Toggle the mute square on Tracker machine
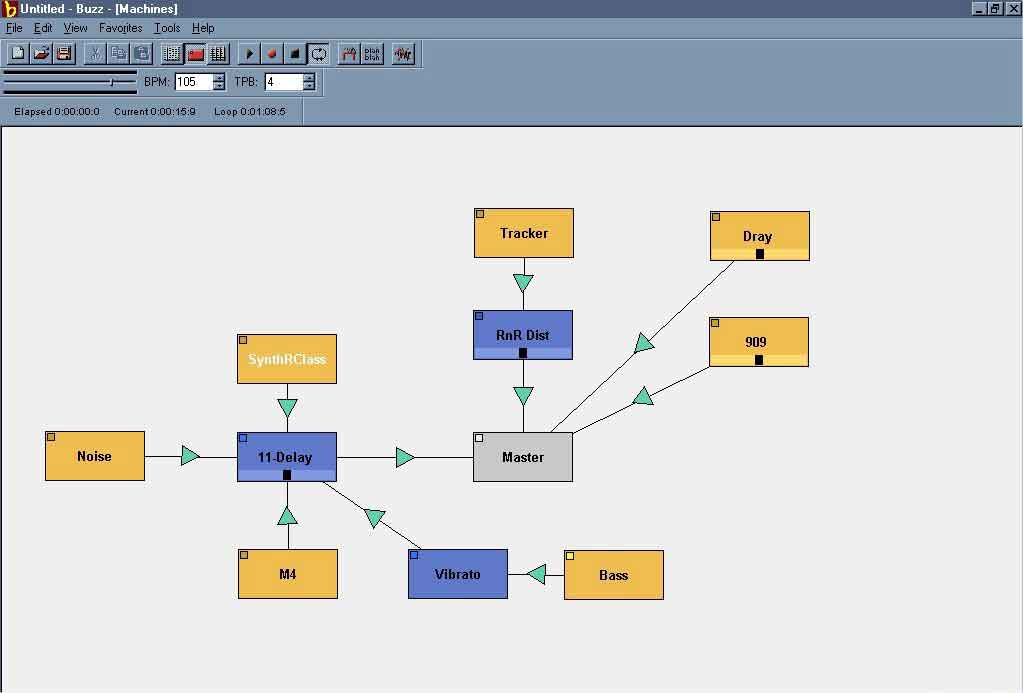 click(480, 214)
